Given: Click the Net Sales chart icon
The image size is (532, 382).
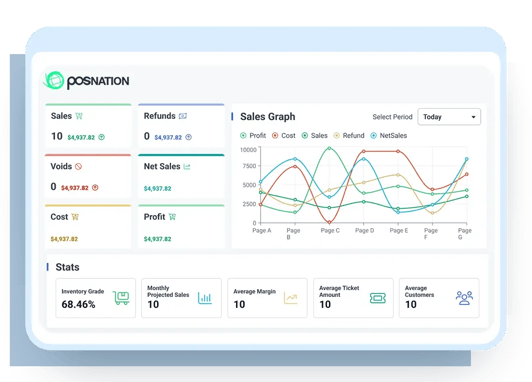Looking at the screenshot, I should [x=187, y=167].
